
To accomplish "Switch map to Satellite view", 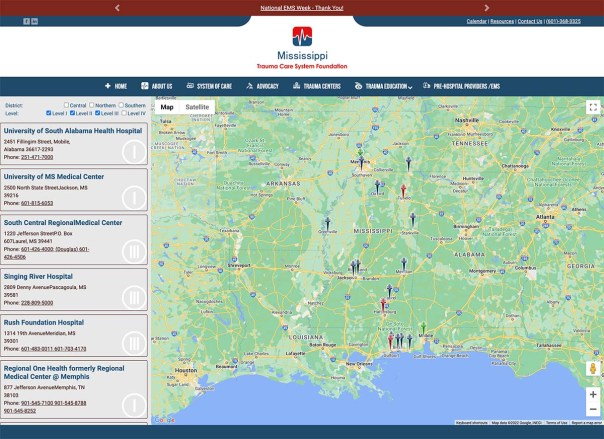I will click(197, 107).
